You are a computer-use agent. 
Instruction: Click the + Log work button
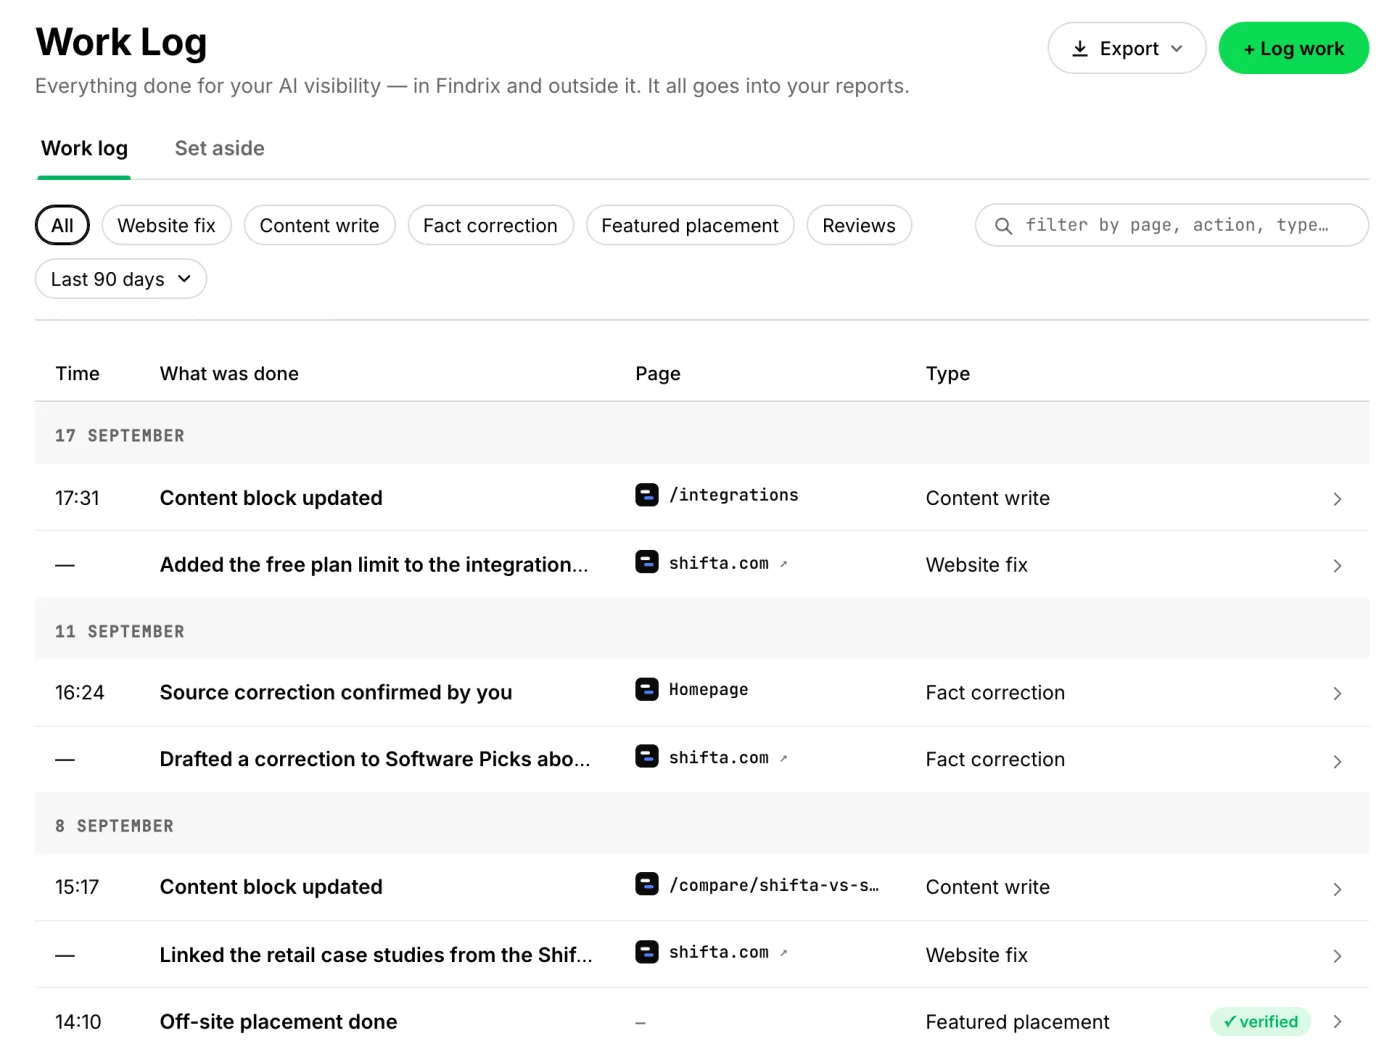1293,48
